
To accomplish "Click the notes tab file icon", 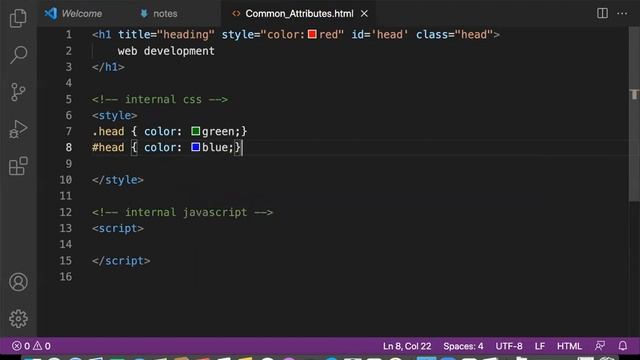I will coord(144,13).
